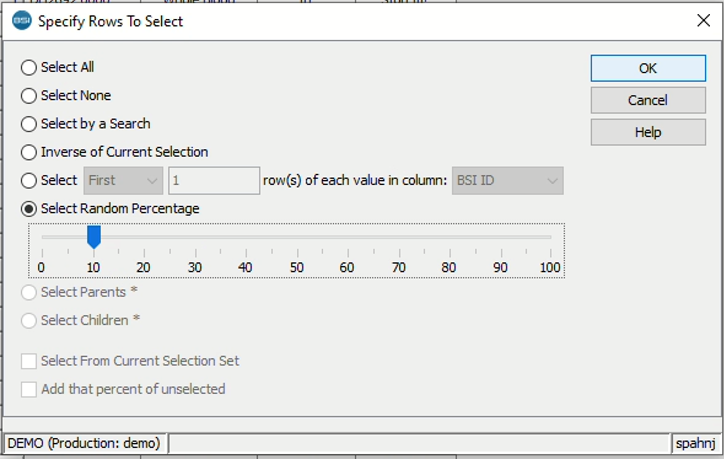Set slider to the 50 percent mark
Screen dimensions: 724x459
[x=297, y=237]
